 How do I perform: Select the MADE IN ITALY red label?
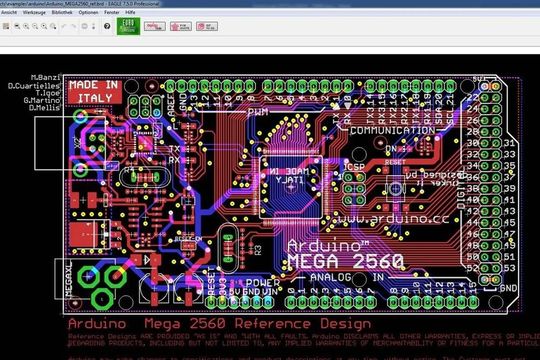click(95, 92)
